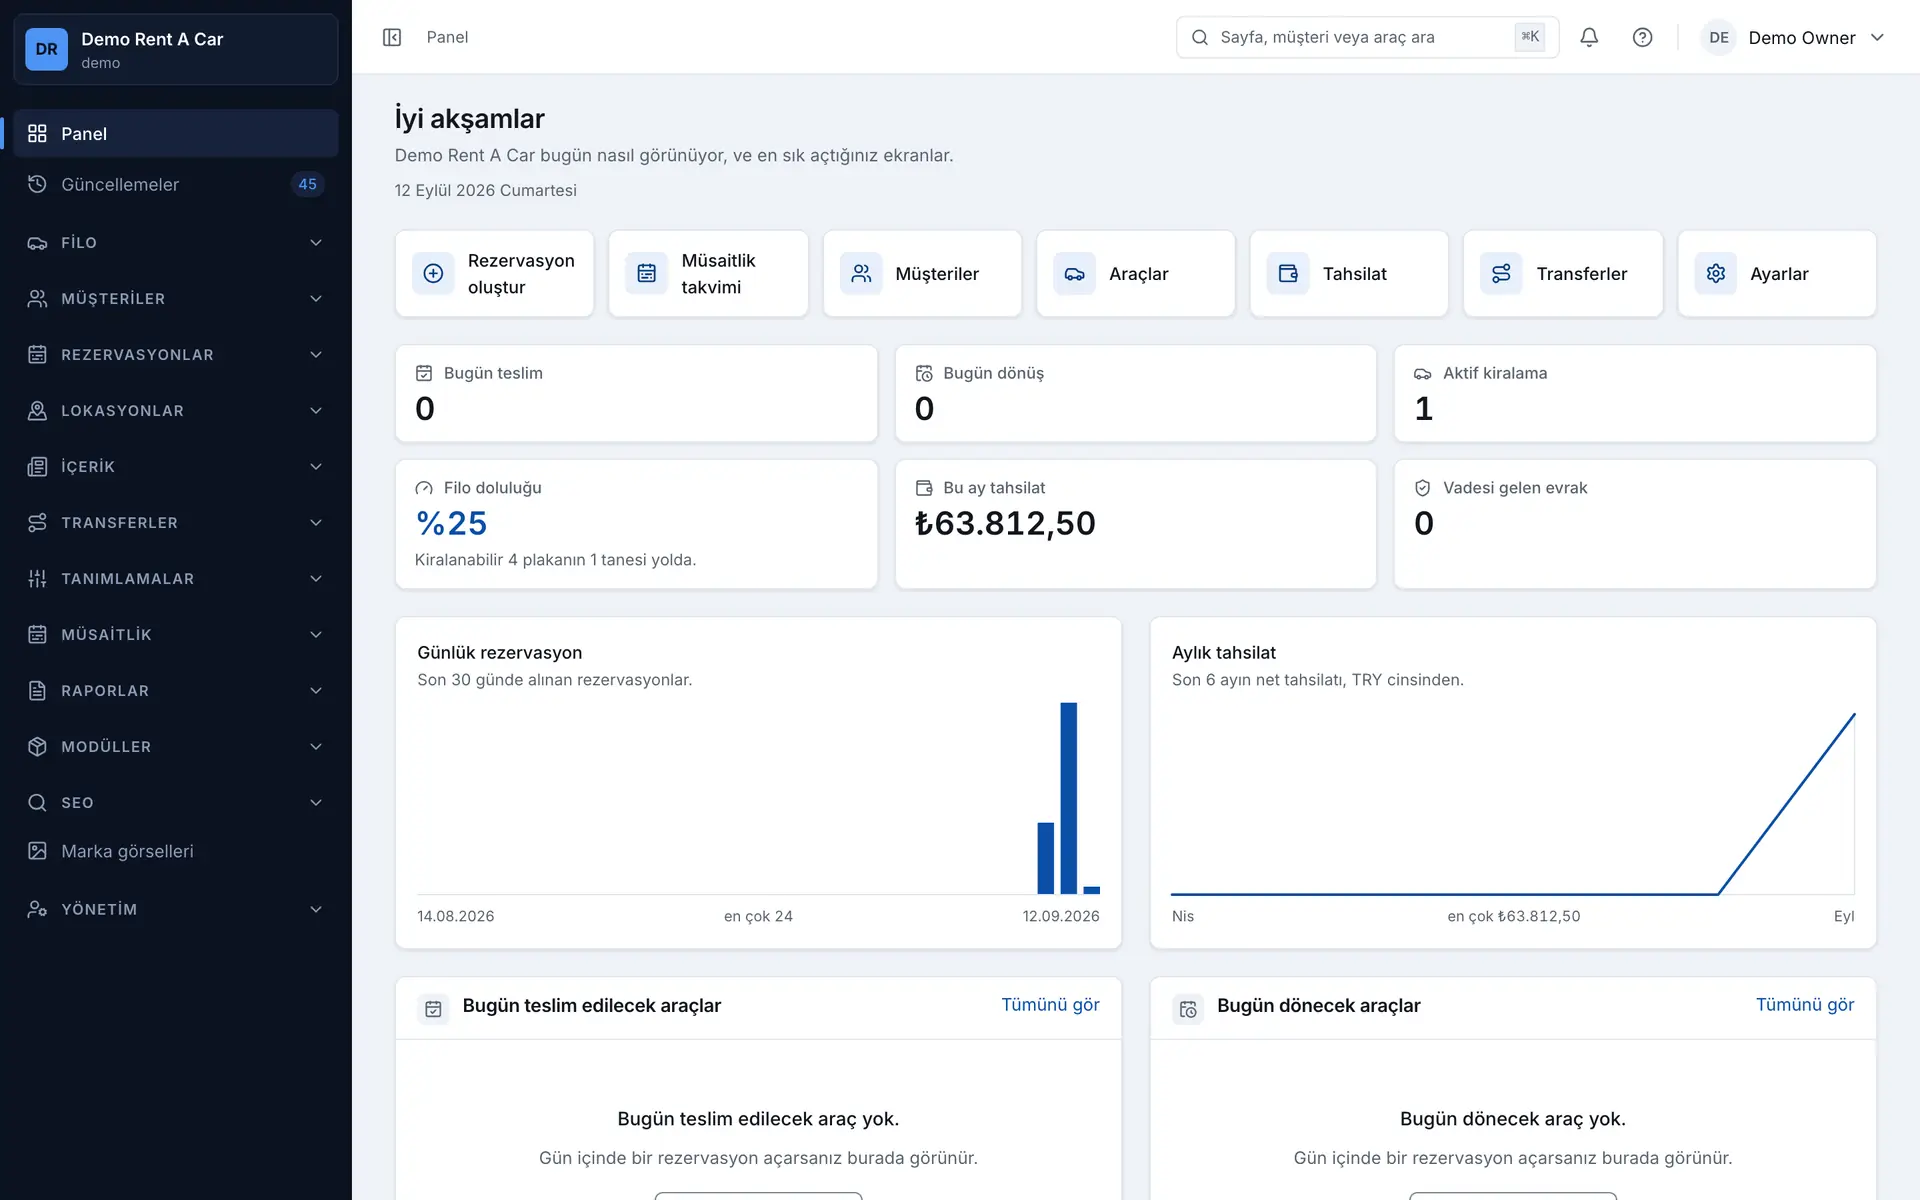The height and width of the screenshot is (1200, 1920).
Task: Click the Bugün dönüş card
Action: pyautogui.click(x=1135, y=393)
